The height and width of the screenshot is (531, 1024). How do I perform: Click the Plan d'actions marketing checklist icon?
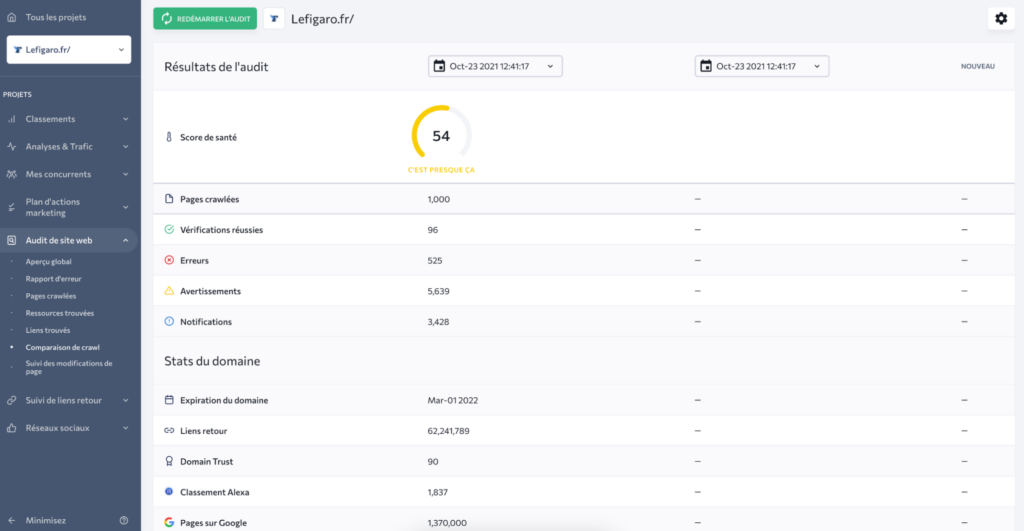pyautogui.click(x=12, y=207)
